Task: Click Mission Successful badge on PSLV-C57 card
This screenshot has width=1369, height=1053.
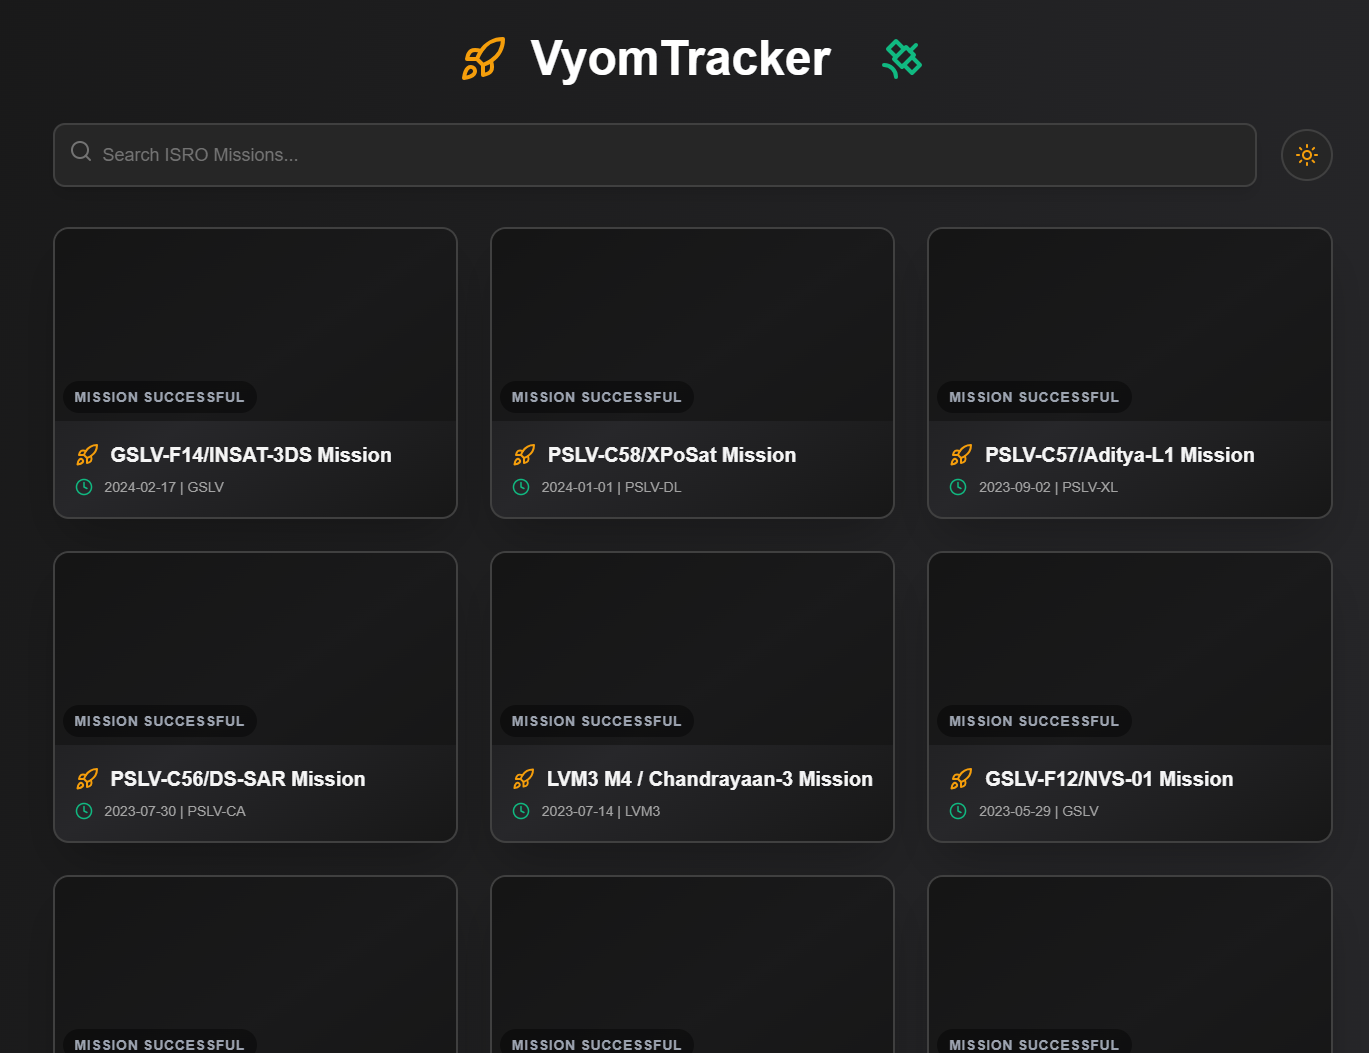Action: (1034, 397)
